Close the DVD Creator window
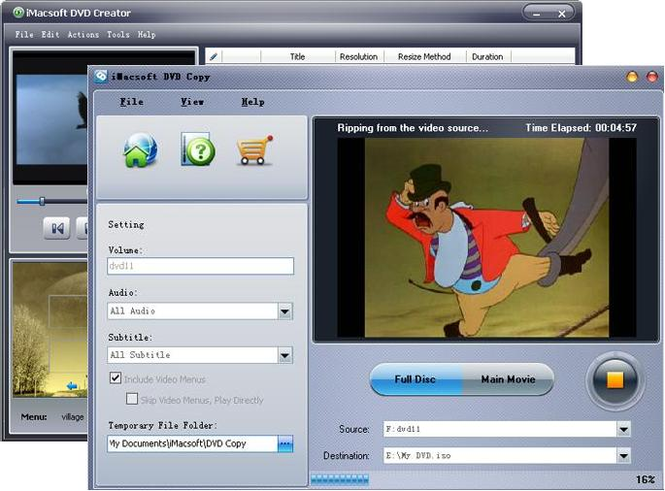 (x=562, y=14)
